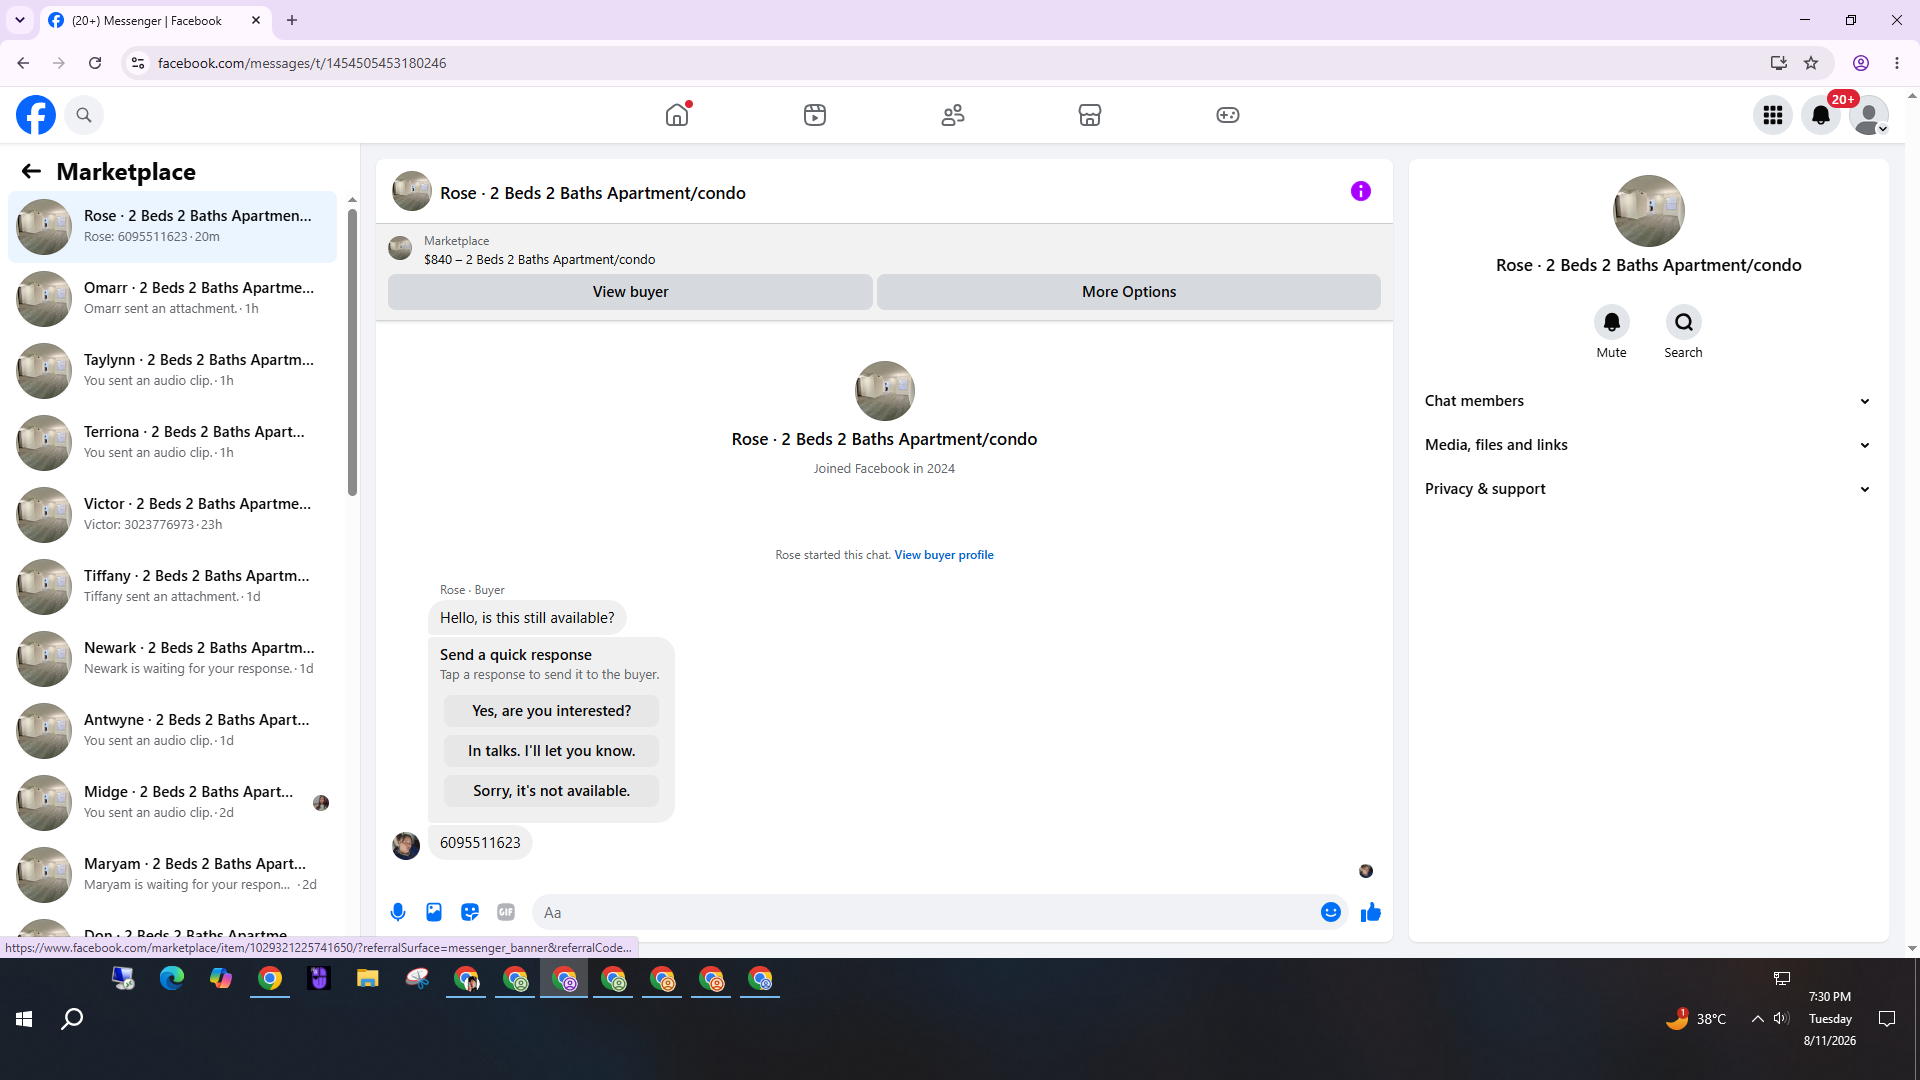
Task: Click the address bar URL
Action: pos(302,63)
